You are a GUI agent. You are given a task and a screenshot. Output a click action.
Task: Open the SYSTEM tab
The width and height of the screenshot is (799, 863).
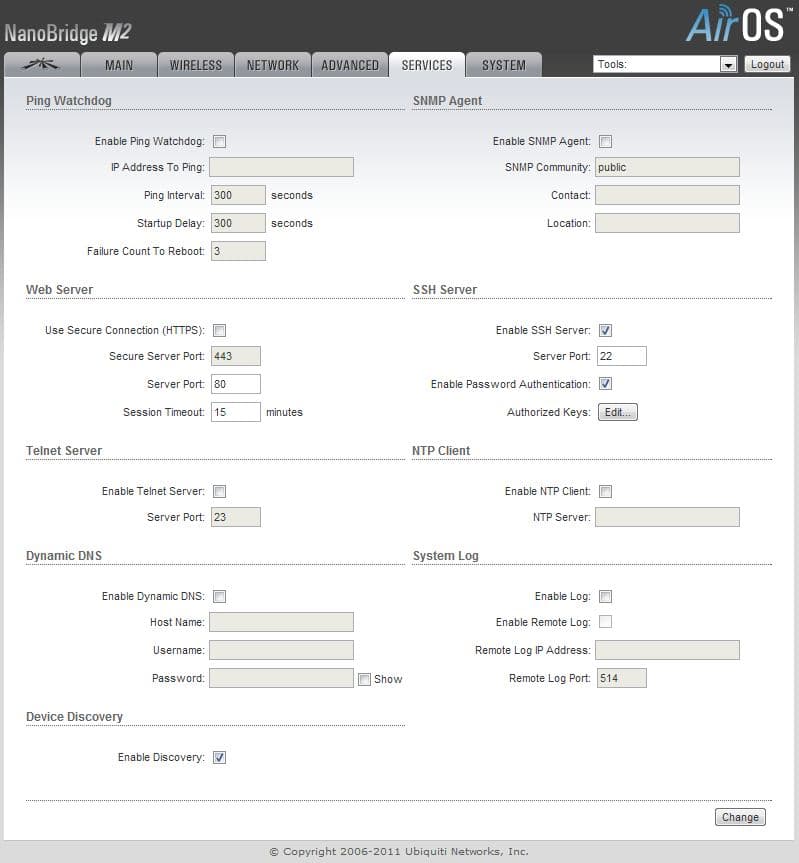click(x=504, y=65)
